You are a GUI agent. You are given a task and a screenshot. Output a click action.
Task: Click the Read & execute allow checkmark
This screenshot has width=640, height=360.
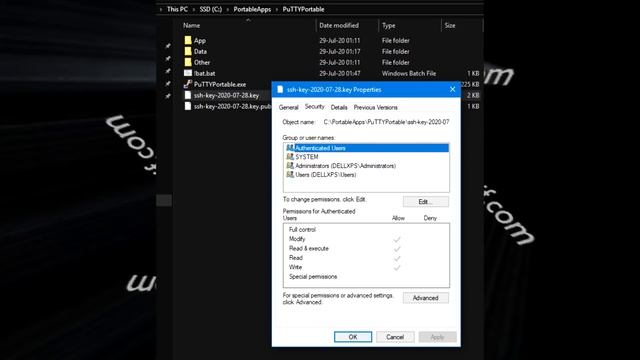tap(397, 248)
